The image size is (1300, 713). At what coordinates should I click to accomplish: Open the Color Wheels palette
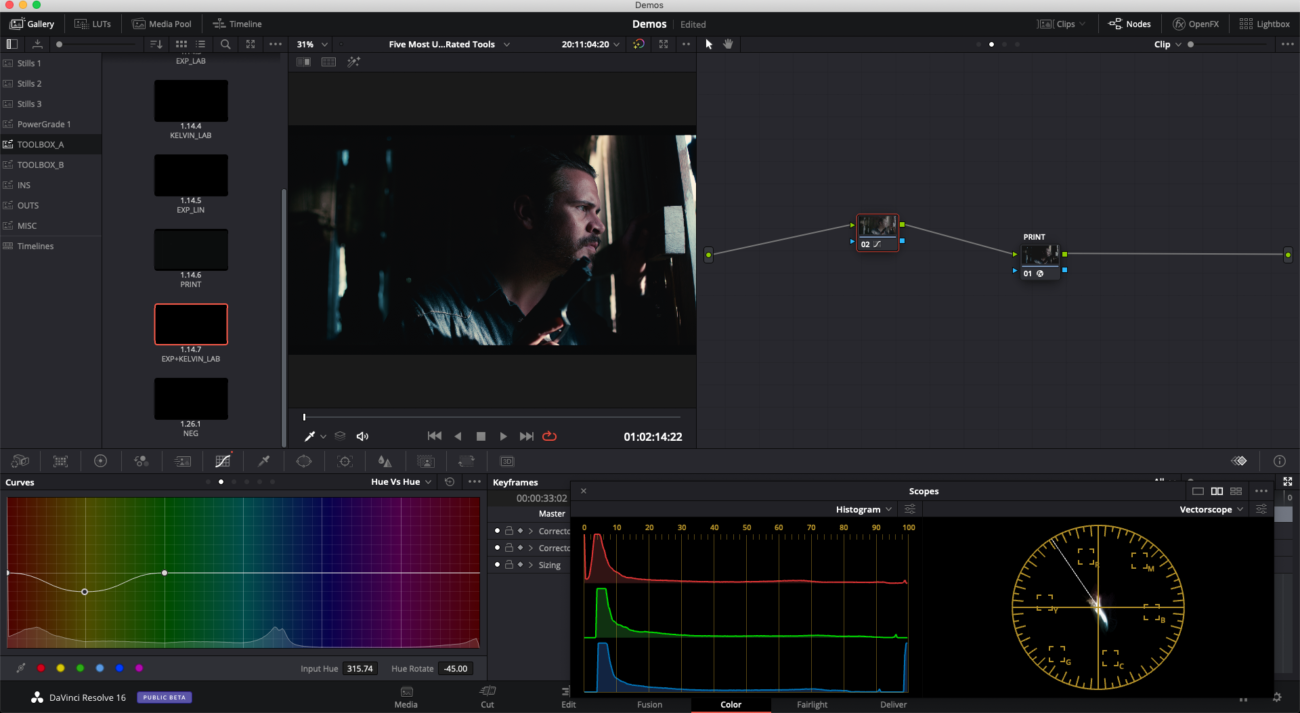pos(100,461)
